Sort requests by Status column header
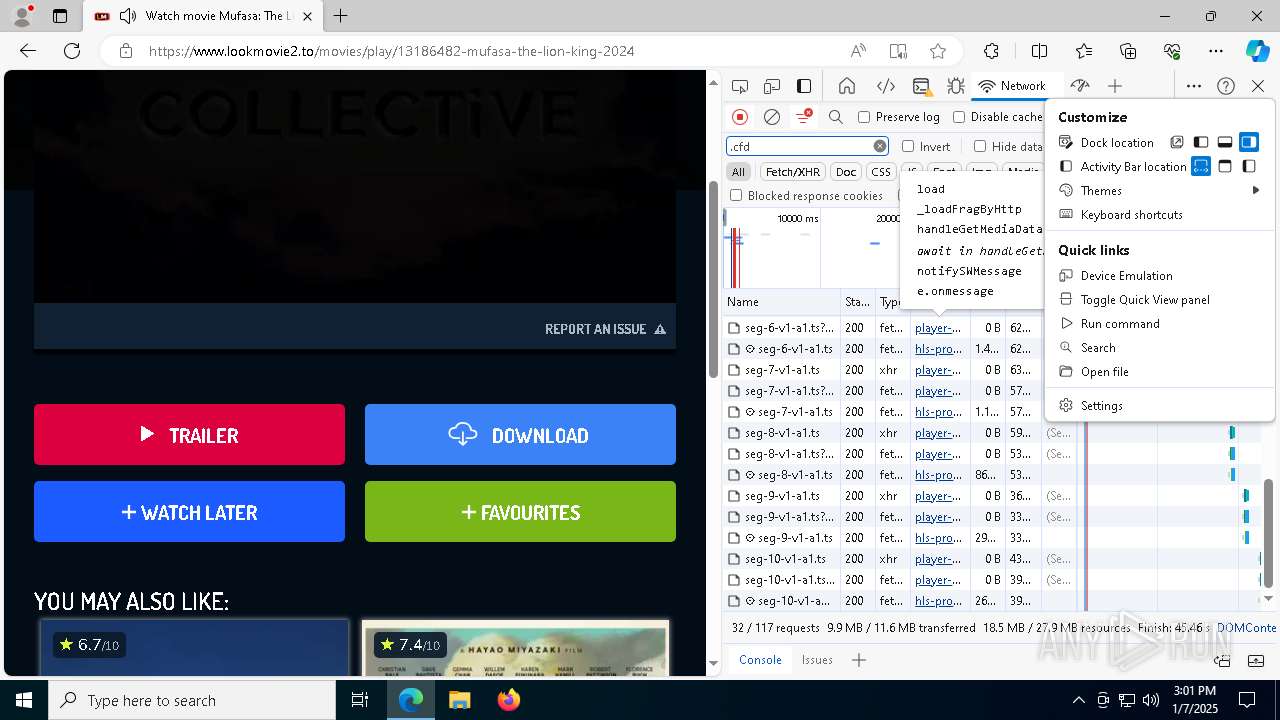 pyautogui.click(x=857, y=302)
